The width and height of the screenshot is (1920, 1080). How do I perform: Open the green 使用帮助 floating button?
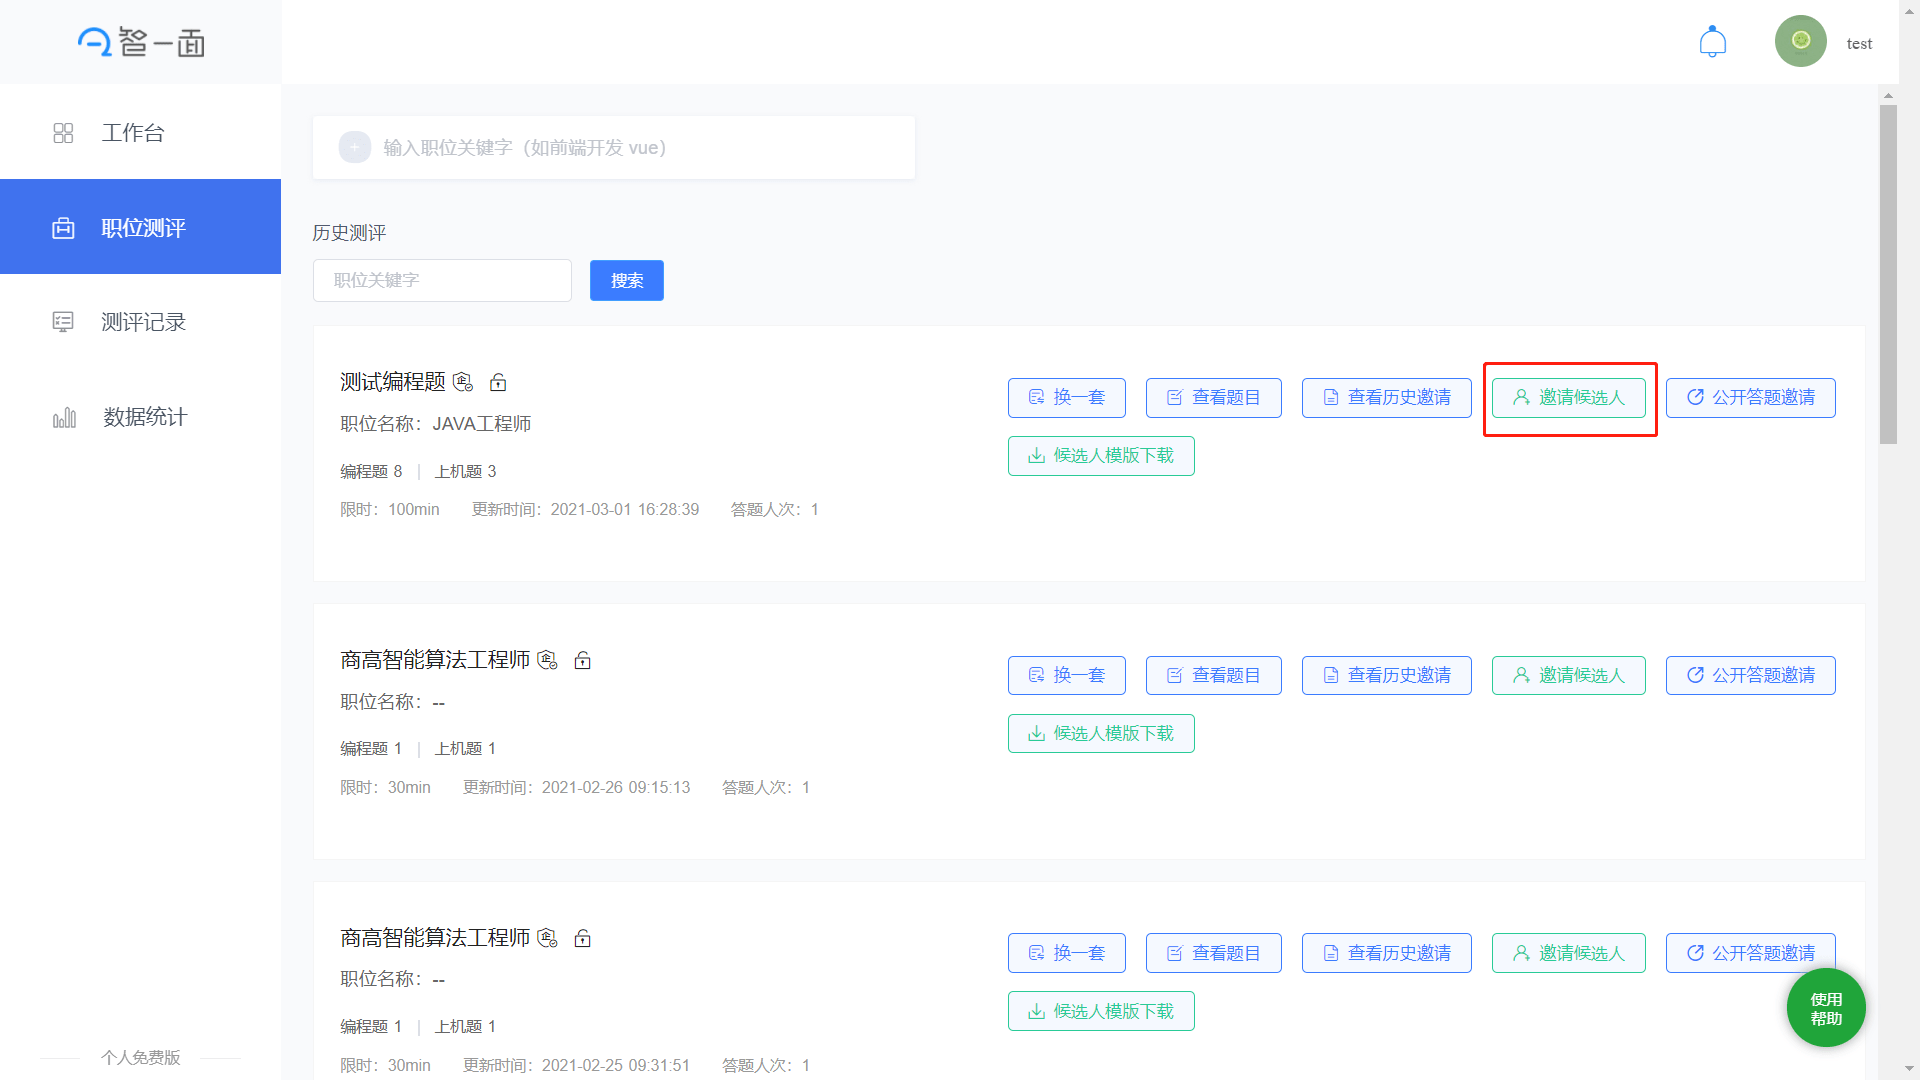point(1826,1008)
